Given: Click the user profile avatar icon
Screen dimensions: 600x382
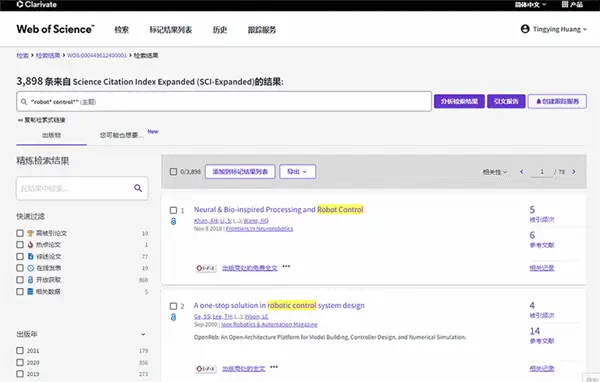Looking at the screenshot, I should tap(525, 29).
